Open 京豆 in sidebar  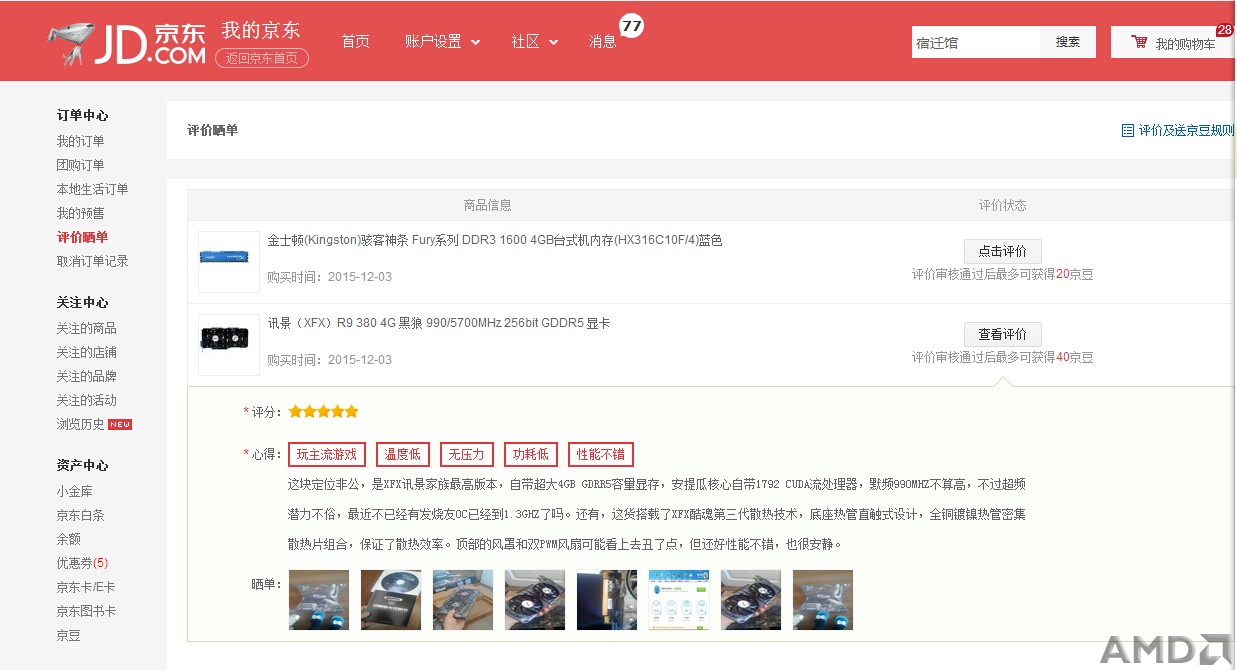(x=68, y=635)
